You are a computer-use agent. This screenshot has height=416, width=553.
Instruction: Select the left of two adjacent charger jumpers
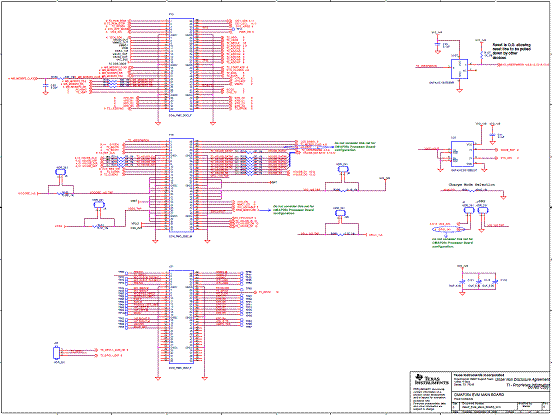coord(469,210)
